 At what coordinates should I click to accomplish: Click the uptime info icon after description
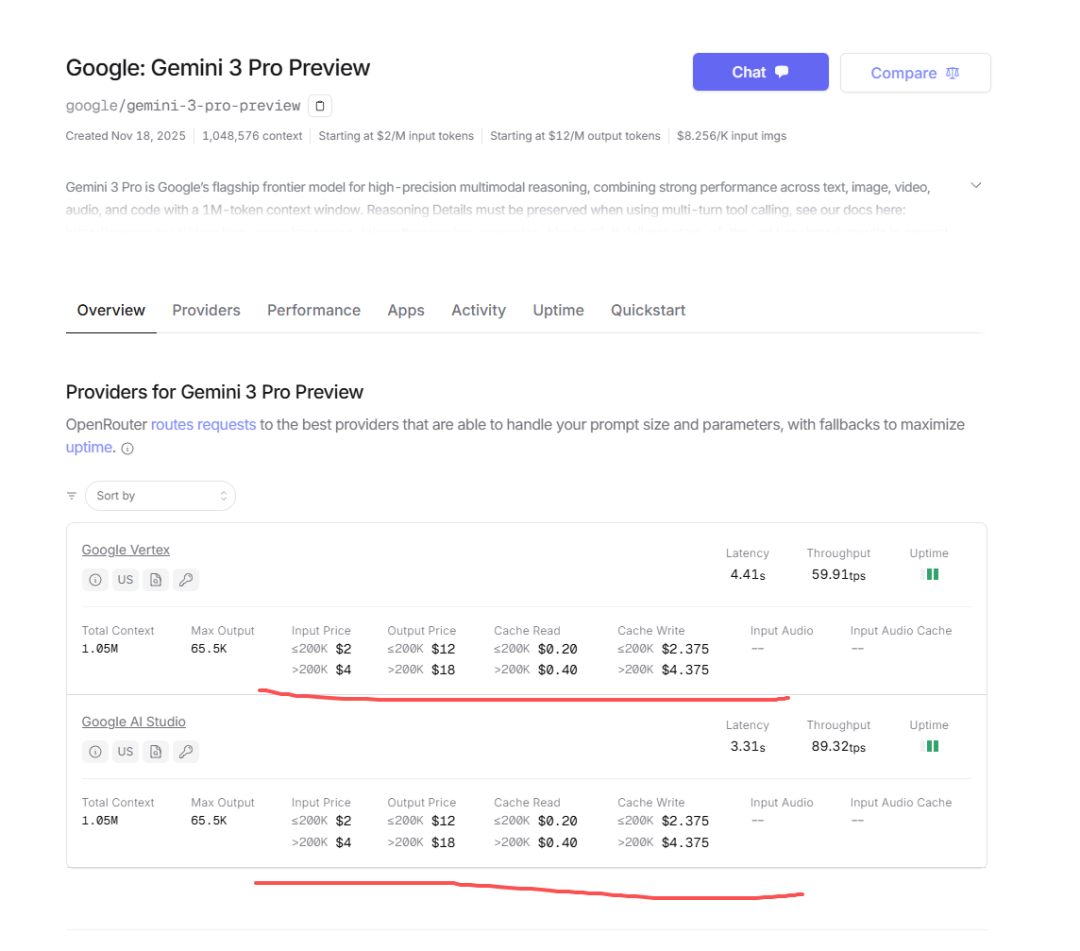(127, 449)
